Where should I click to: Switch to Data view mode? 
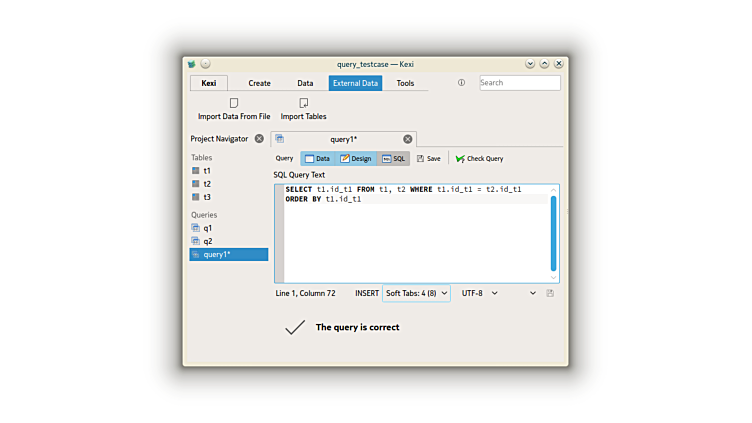point(317,158)
